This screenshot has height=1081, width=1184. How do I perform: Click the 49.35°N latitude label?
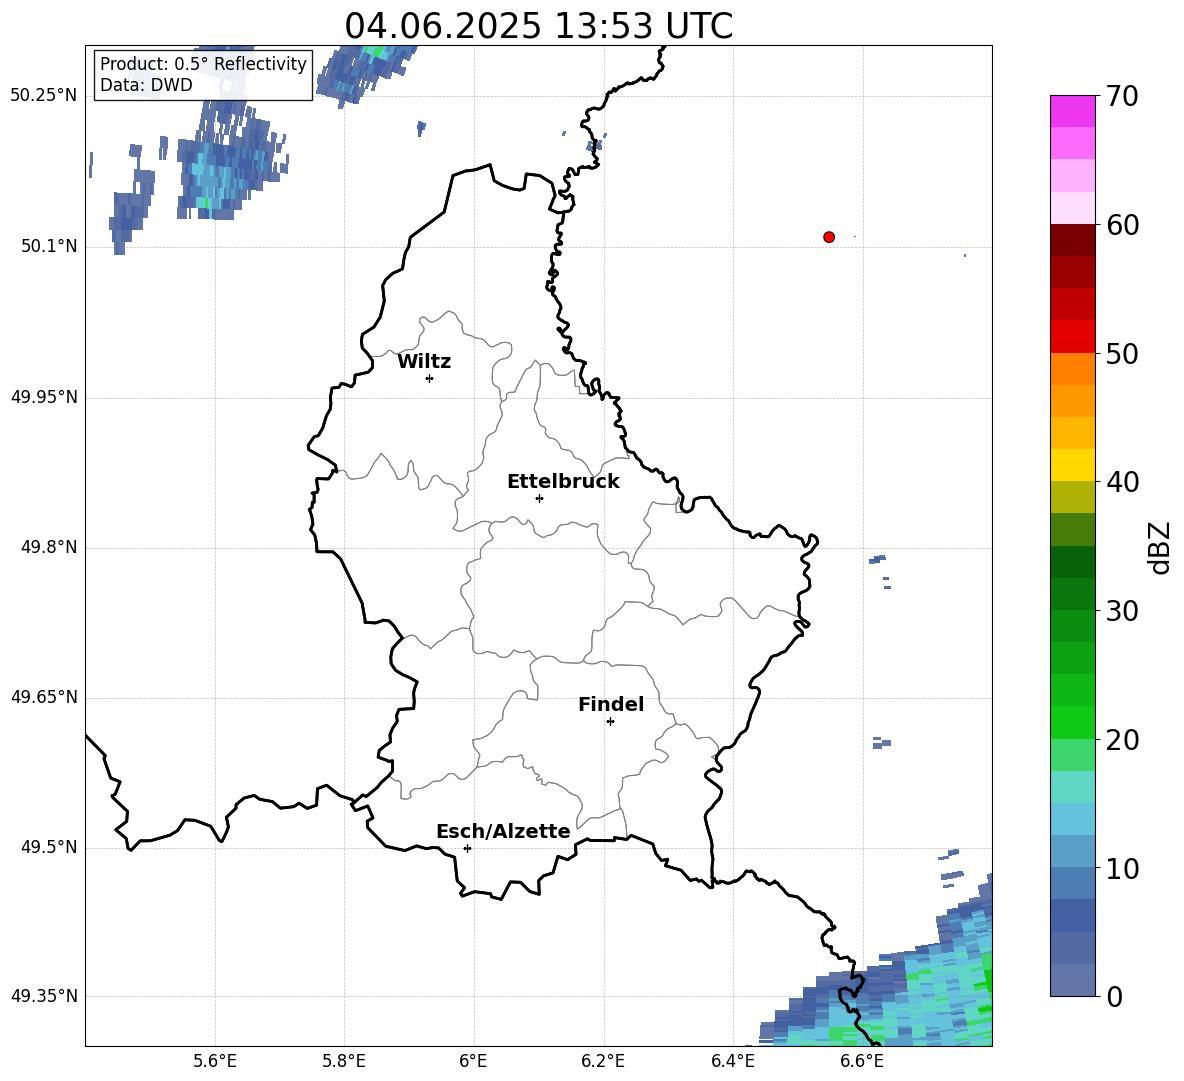tap(44, 996)
